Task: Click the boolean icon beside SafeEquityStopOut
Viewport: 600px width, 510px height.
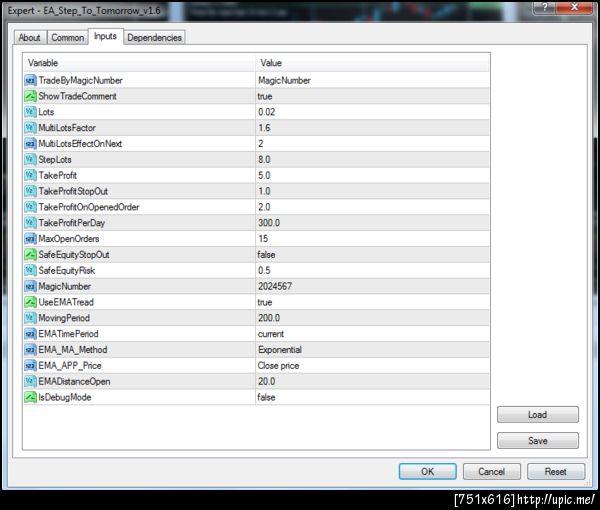Action: 30,254
